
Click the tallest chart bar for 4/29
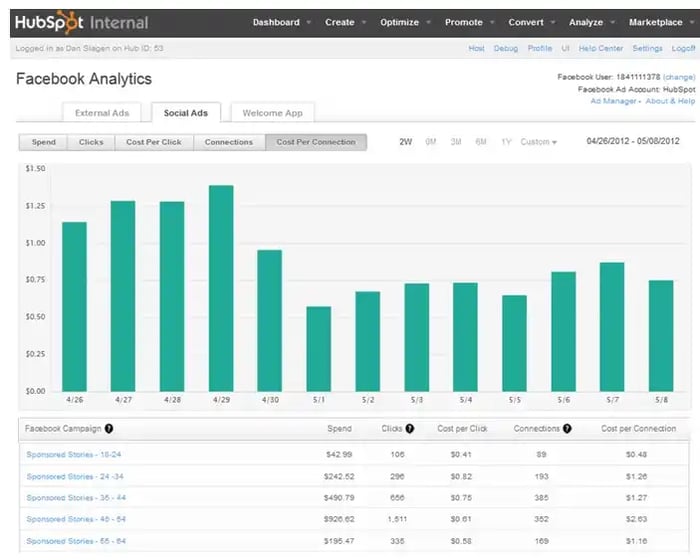(221, 288)
